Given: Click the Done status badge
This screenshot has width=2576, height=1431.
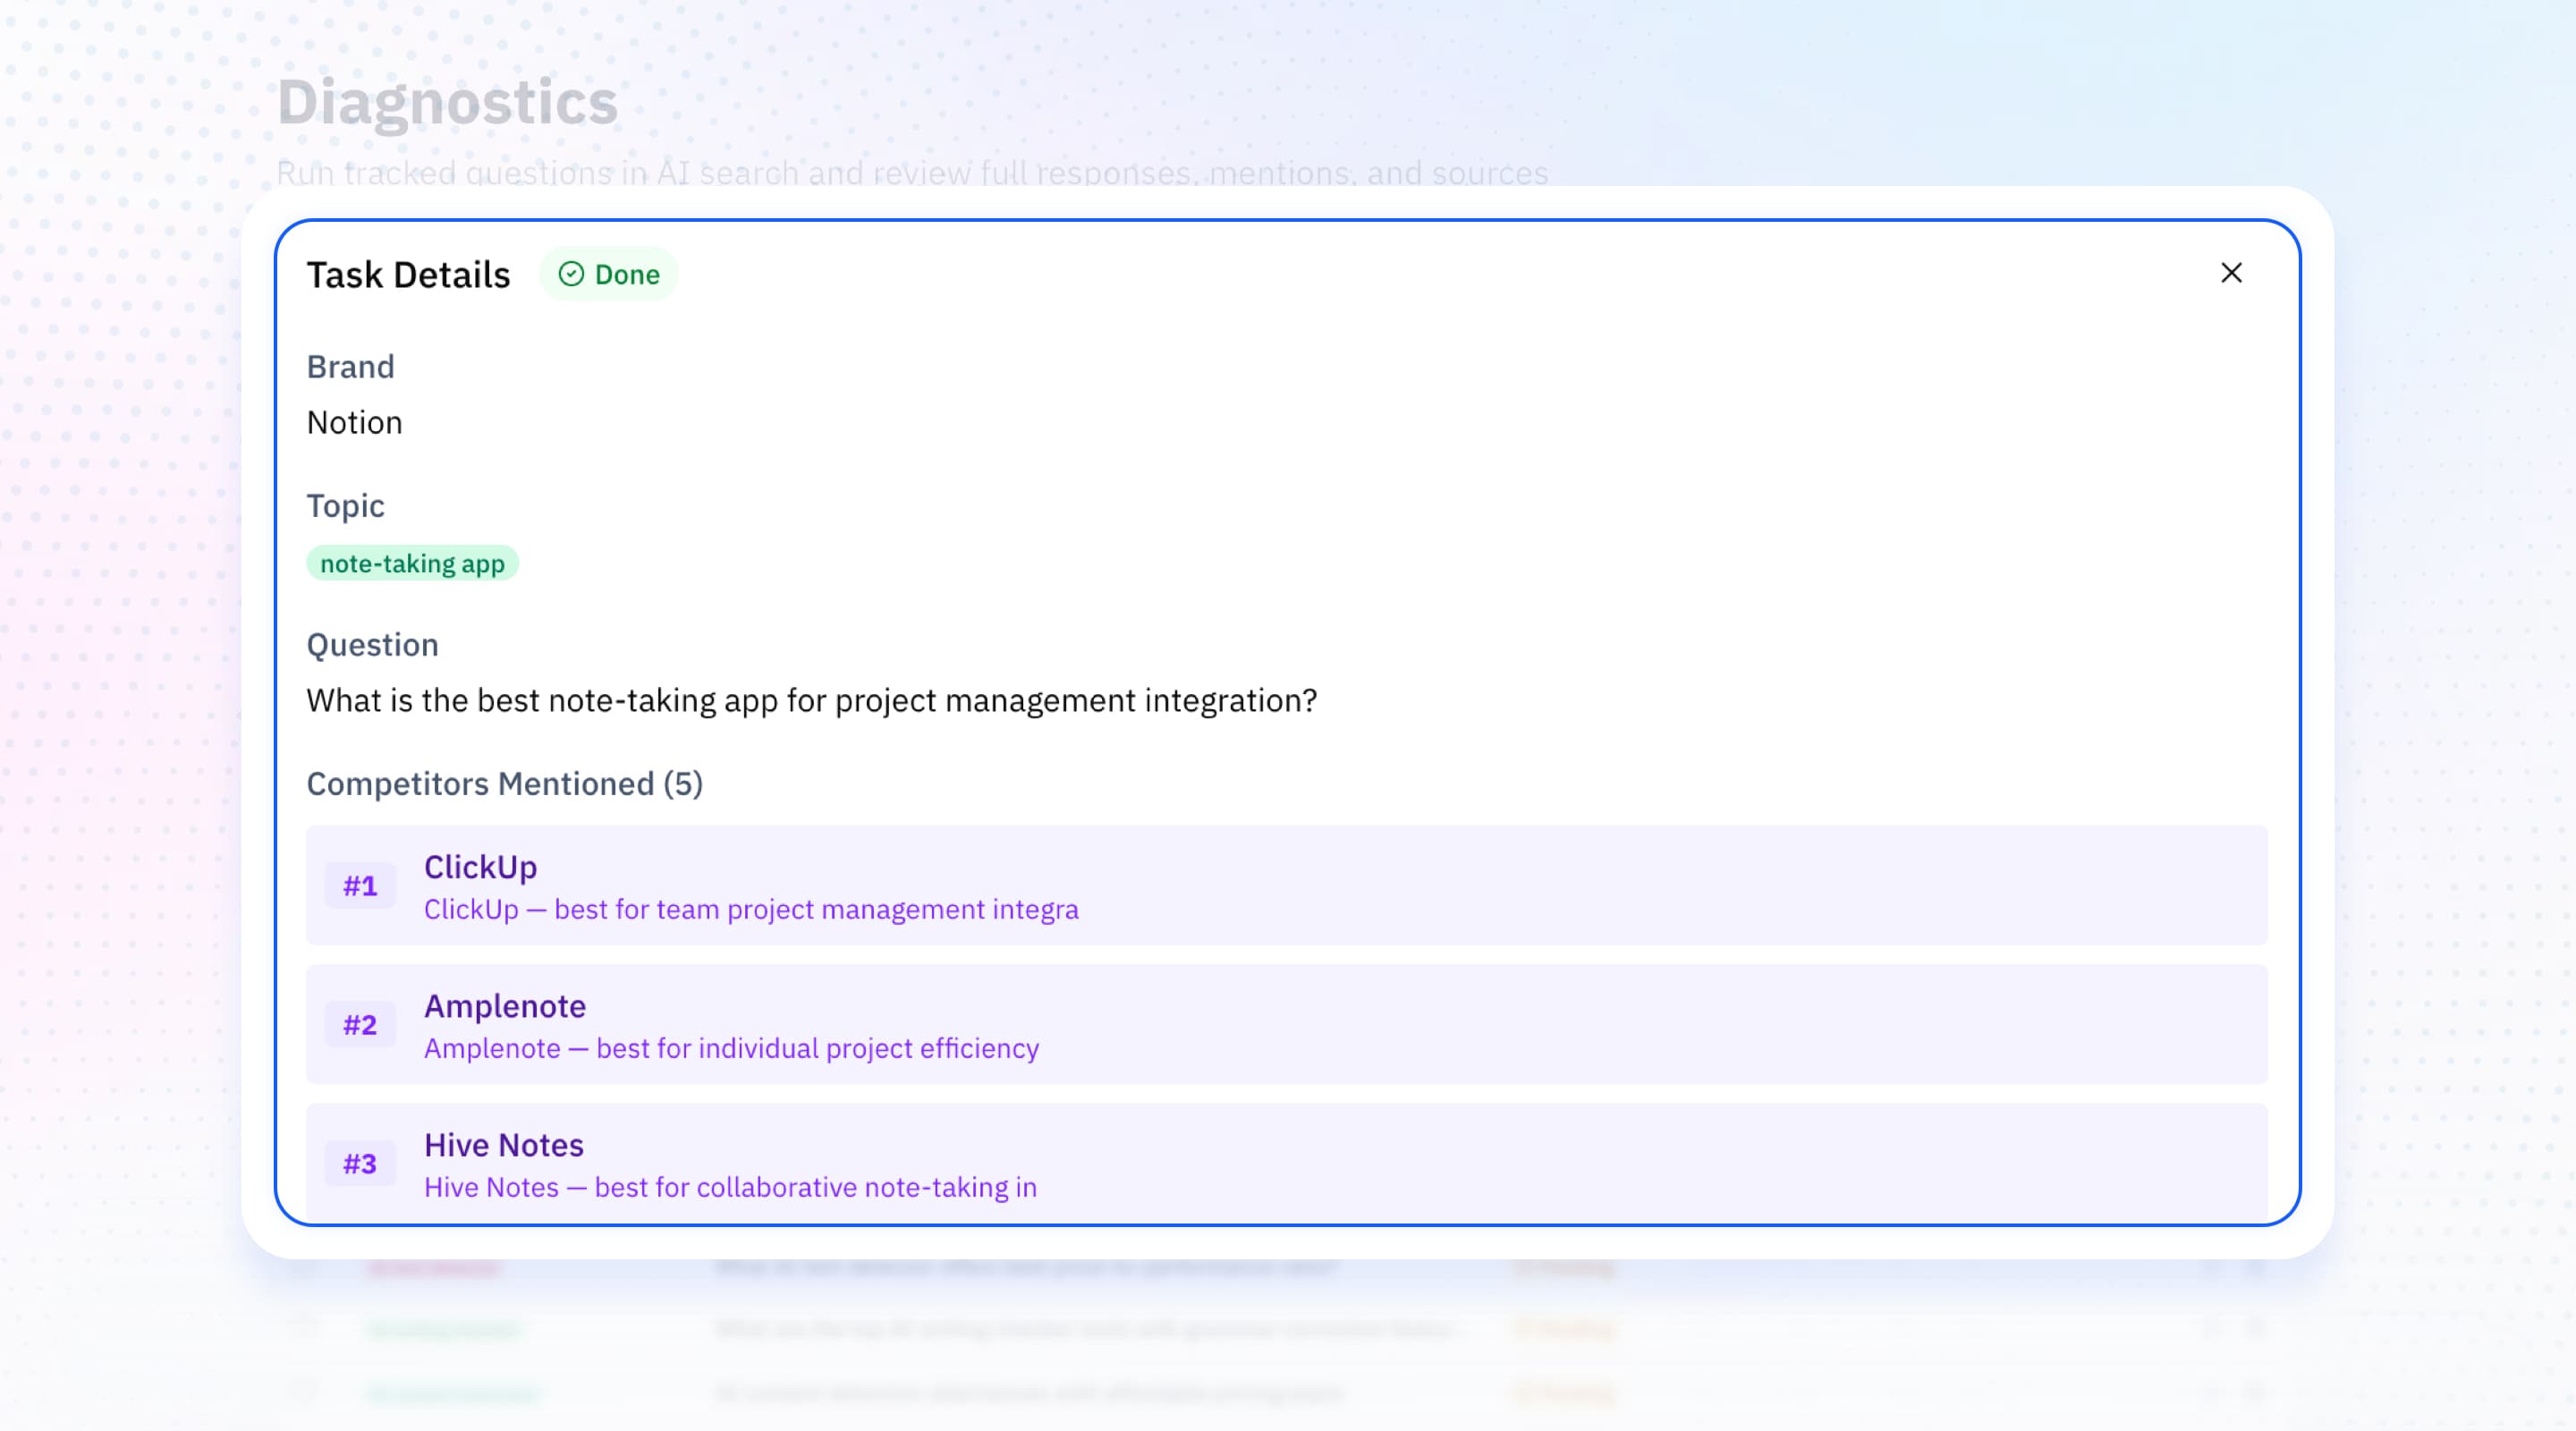Looking at the screenshot, I should click(x=609, y=274).
